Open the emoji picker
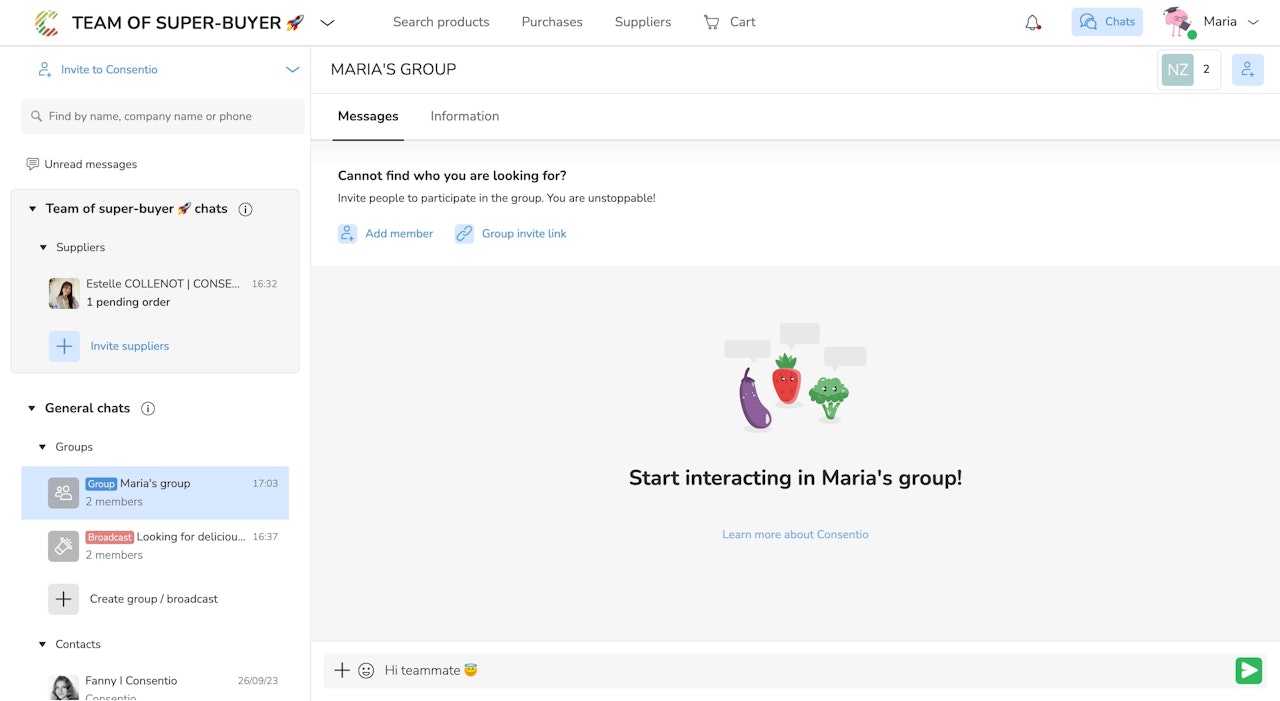The height and width of the screenshot is (701, 1280). pos(366,671)
